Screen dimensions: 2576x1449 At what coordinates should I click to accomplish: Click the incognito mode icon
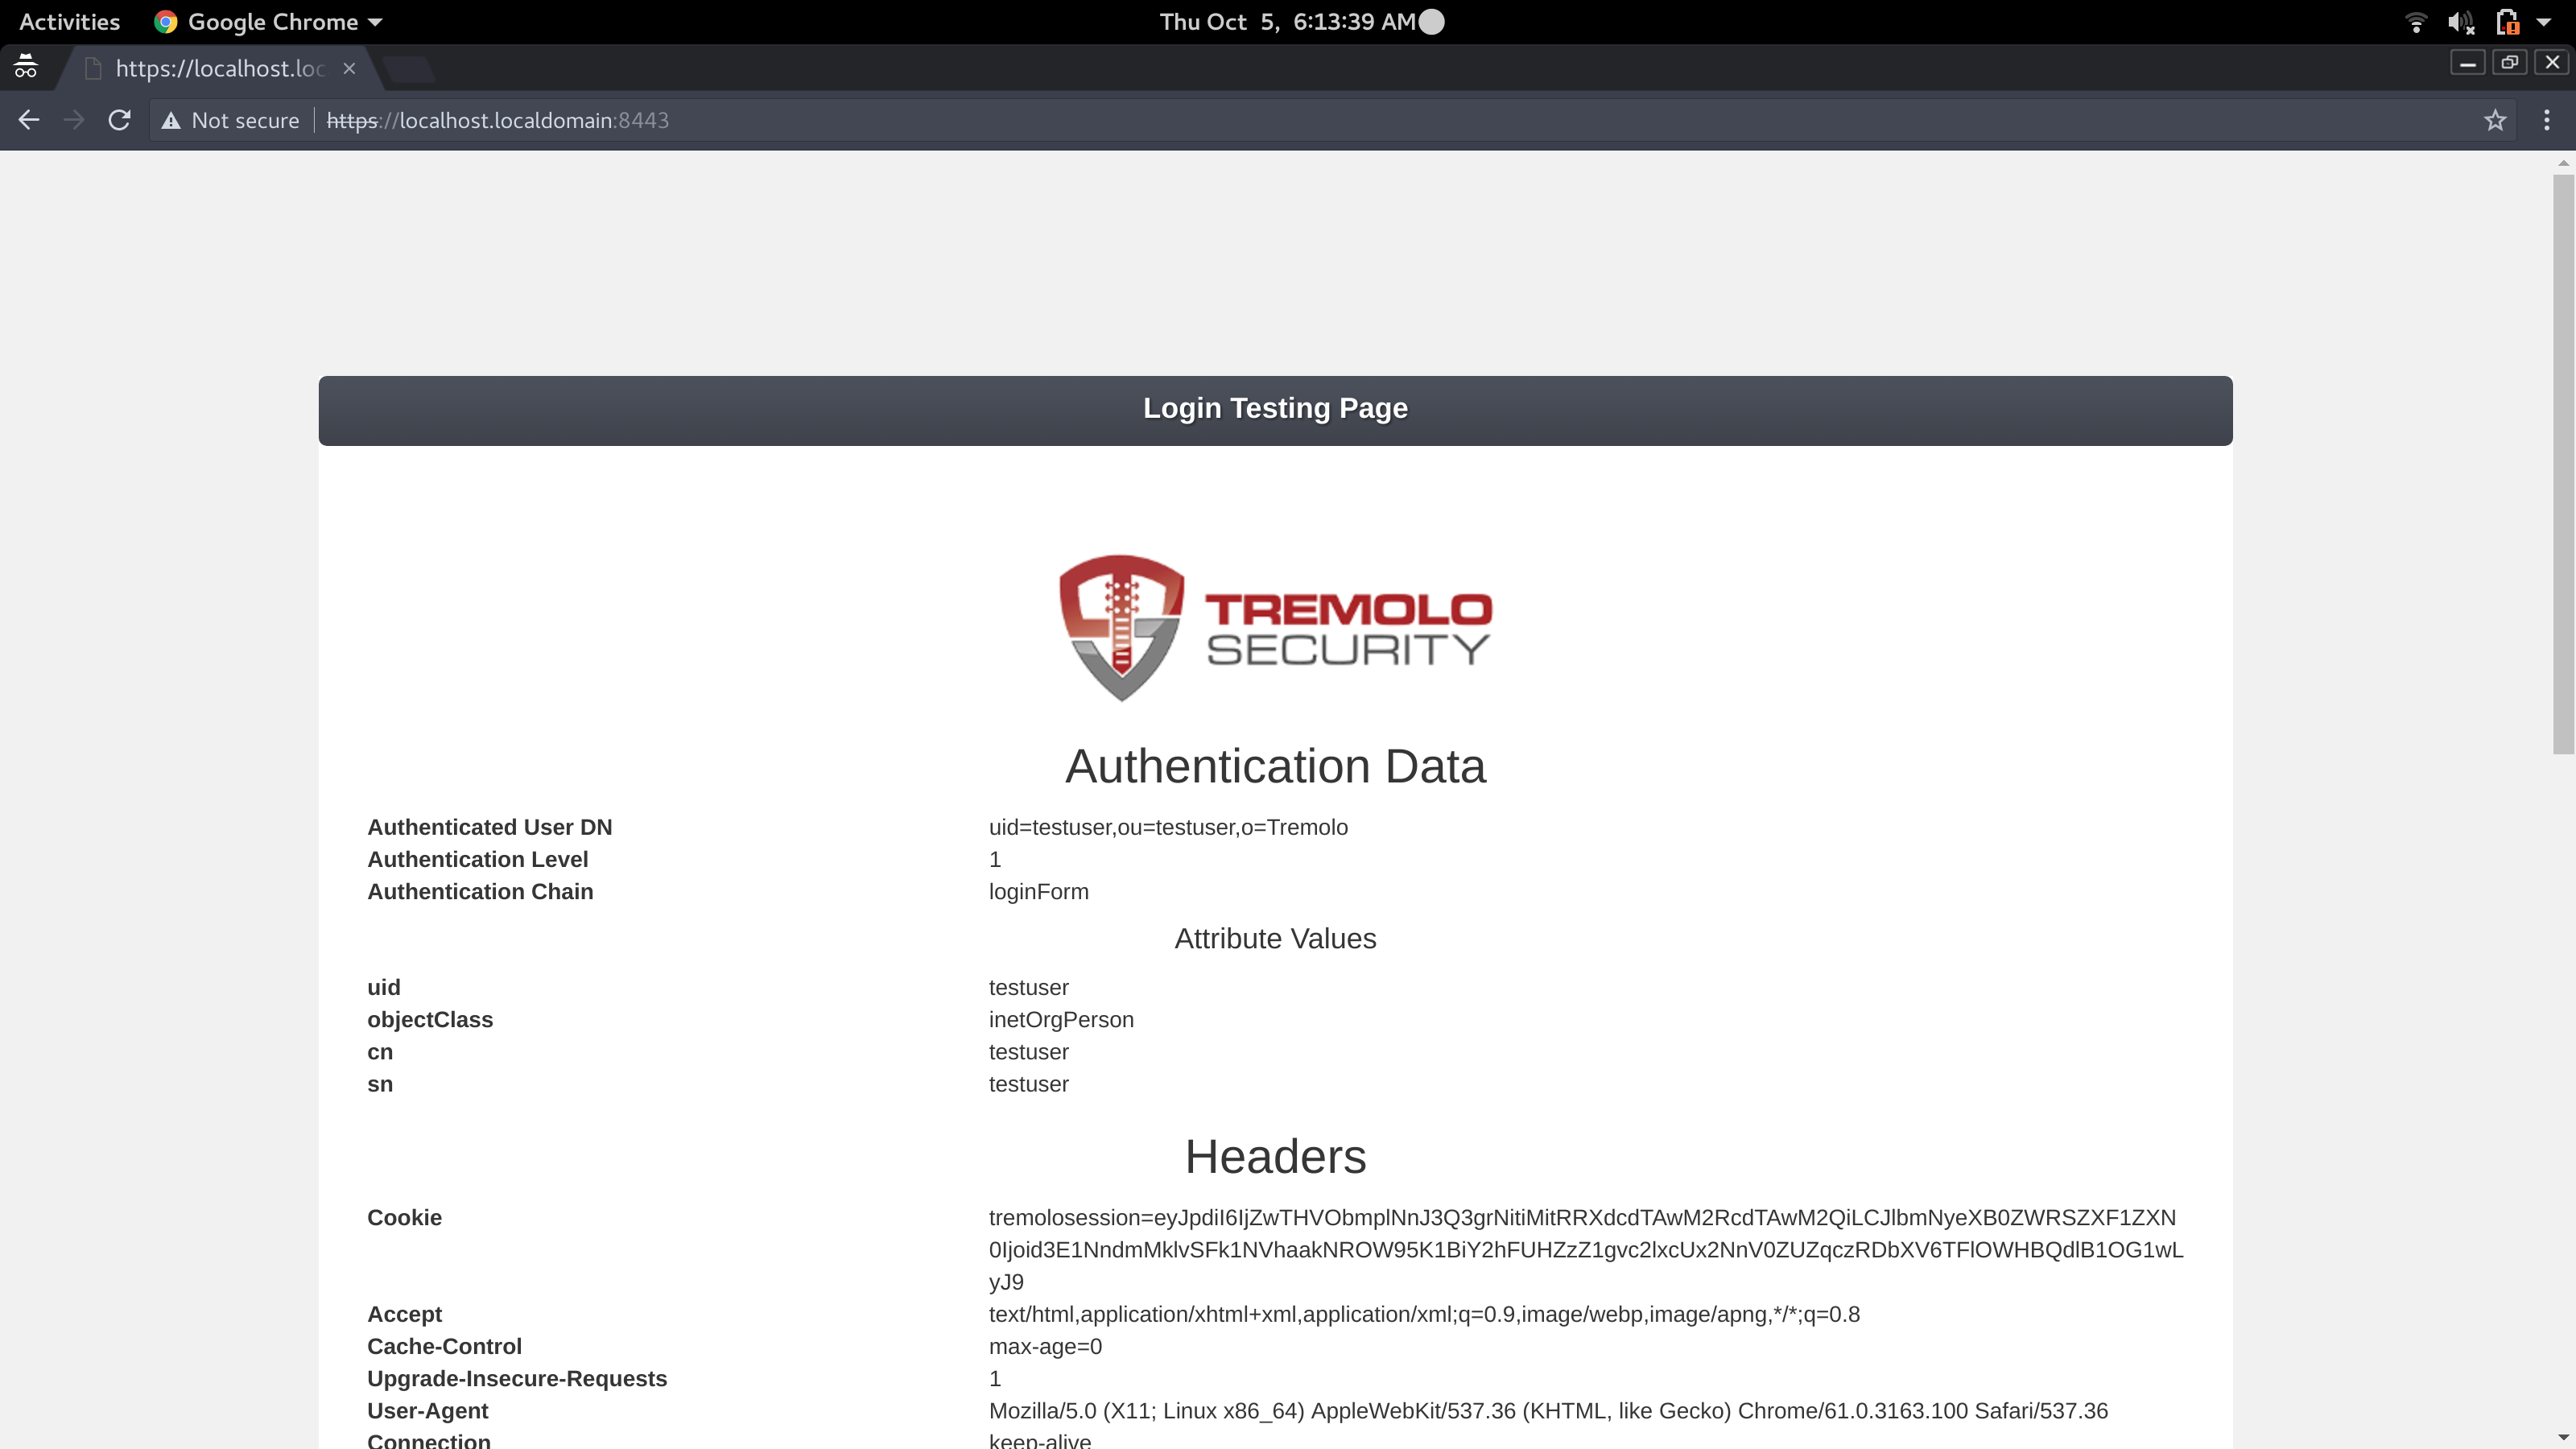click(x=26, y=67)
